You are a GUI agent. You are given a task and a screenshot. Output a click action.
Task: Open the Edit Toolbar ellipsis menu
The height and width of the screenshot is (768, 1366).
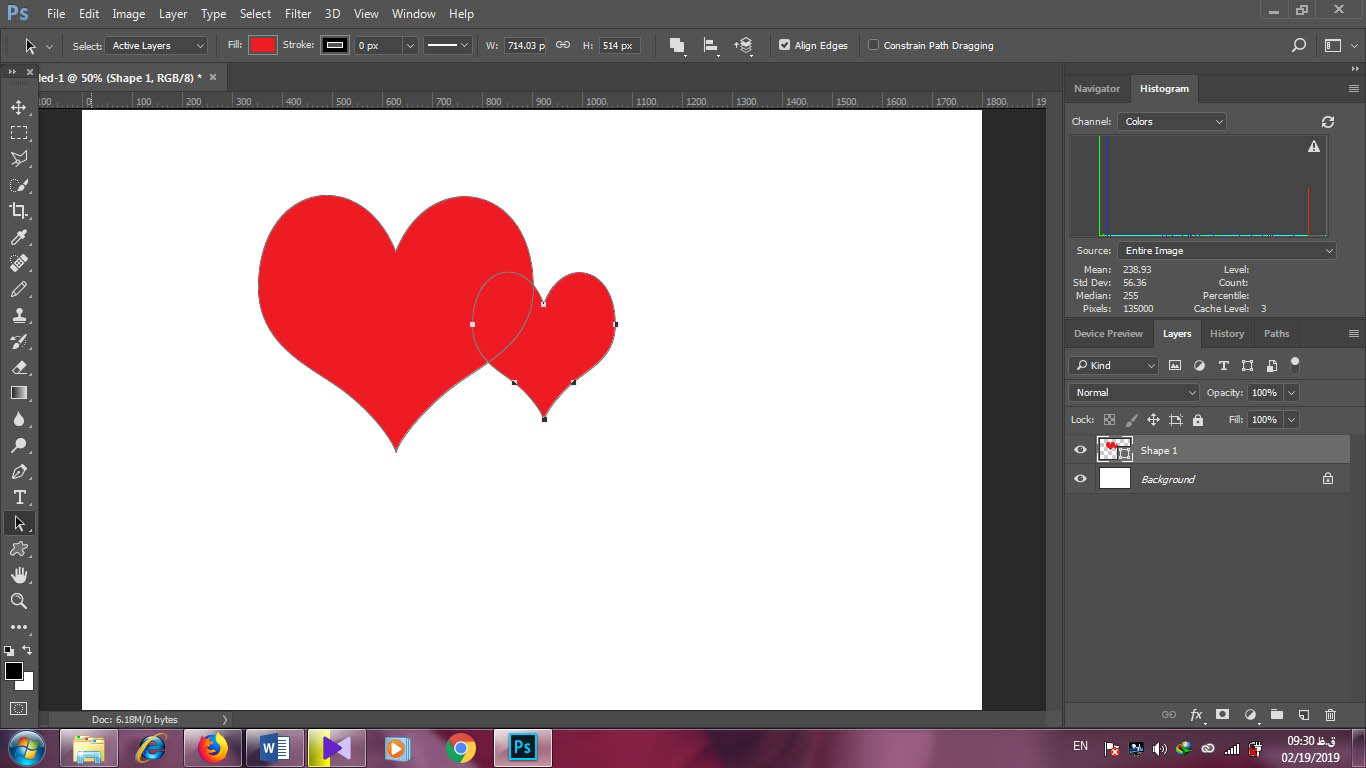tap(18, 627)
